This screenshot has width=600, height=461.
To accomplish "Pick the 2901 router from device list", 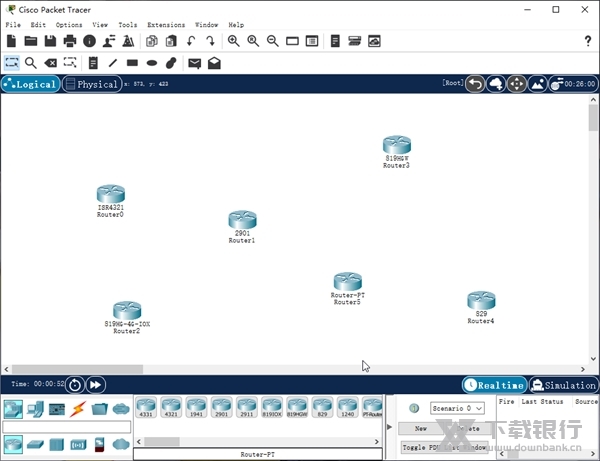I will [x=220, y=408].
